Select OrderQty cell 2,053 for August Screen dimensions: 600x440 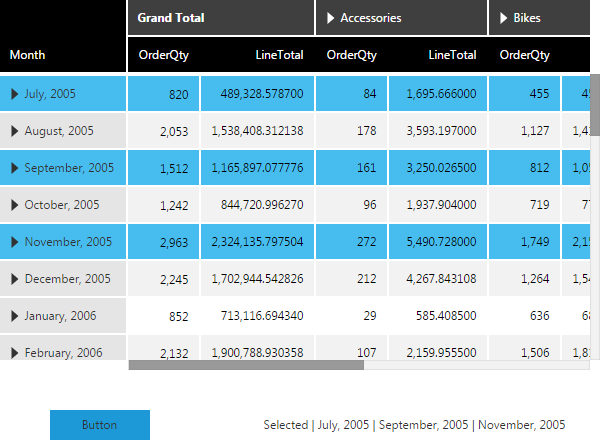(x=164, y=131)
